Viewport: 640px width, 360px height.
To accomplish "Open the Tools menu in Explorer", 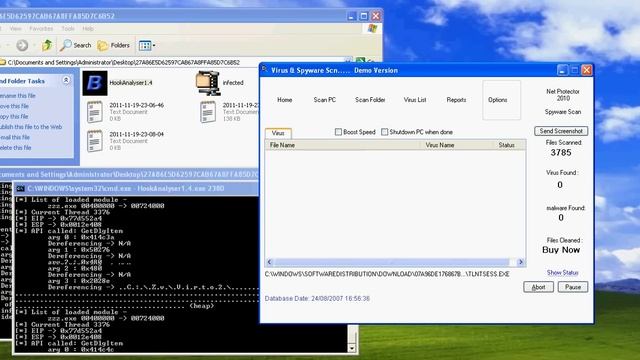I will (x=68, y=29).
